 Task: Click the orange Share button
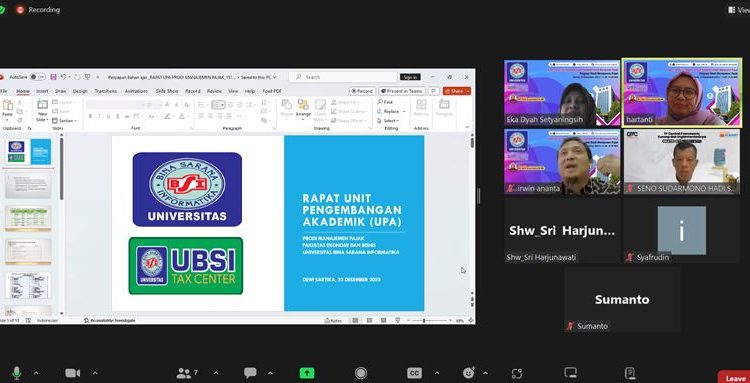point(457,91)
